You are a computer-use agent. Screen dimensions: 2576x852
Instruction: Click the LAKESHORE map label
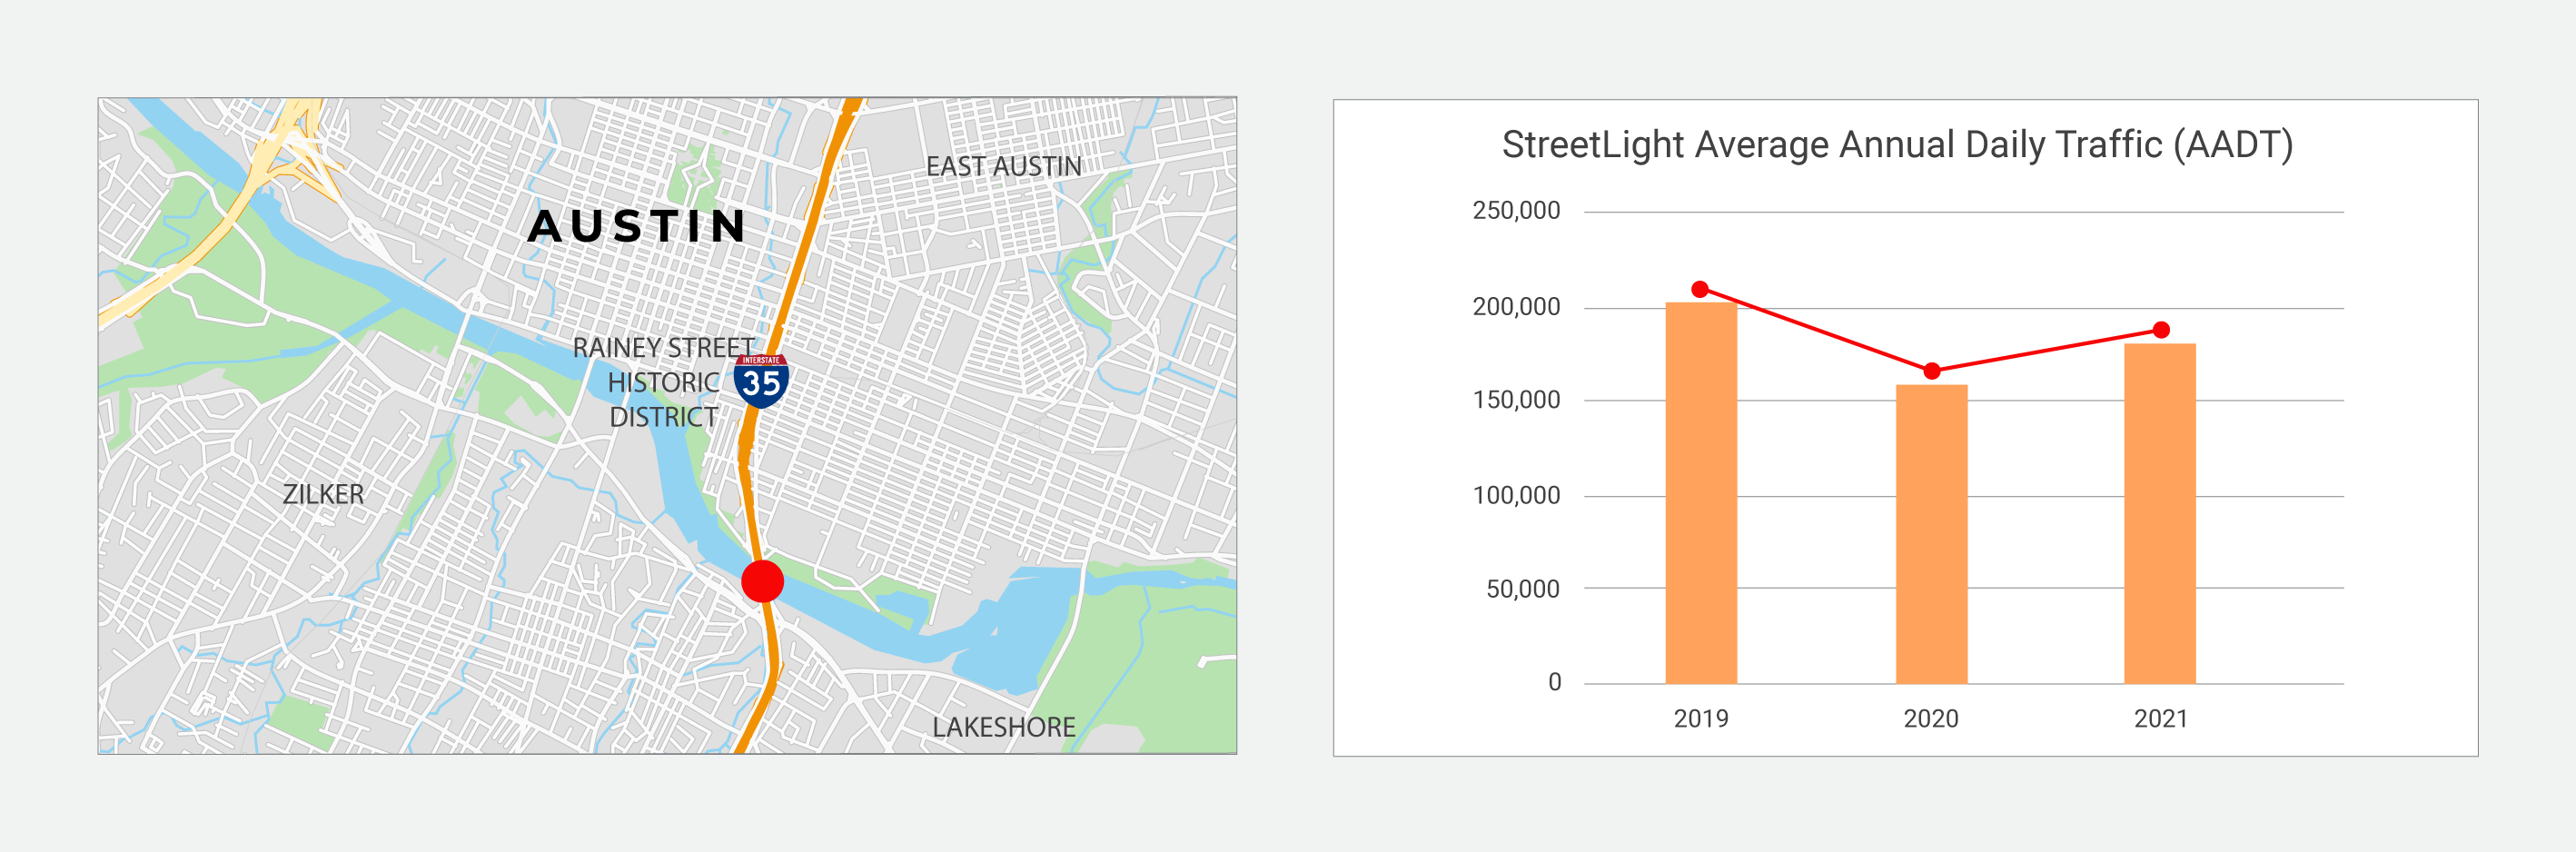(1004, 727)
